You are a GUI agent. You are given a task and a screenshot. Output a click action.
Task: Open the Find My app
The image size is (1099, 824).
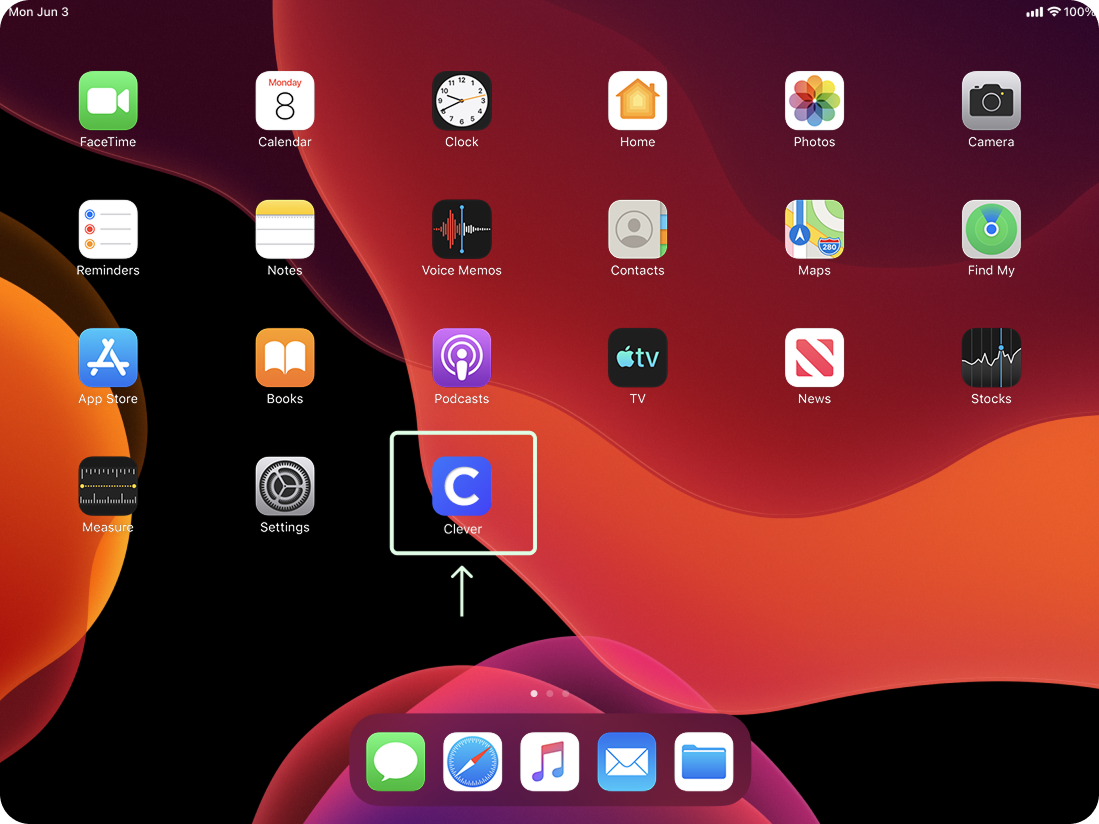(x=990, y=229)
